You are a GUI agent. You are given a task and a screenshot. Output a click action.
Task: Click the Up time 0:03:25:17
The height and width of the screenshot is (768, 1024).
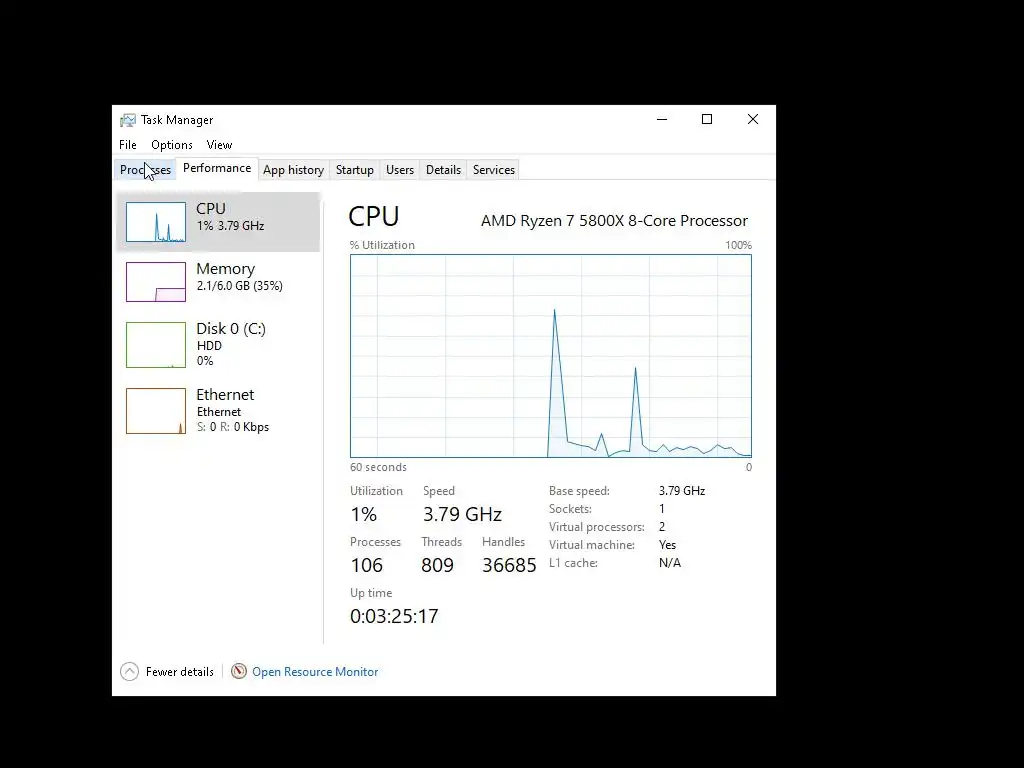click(x=394, y=616)
